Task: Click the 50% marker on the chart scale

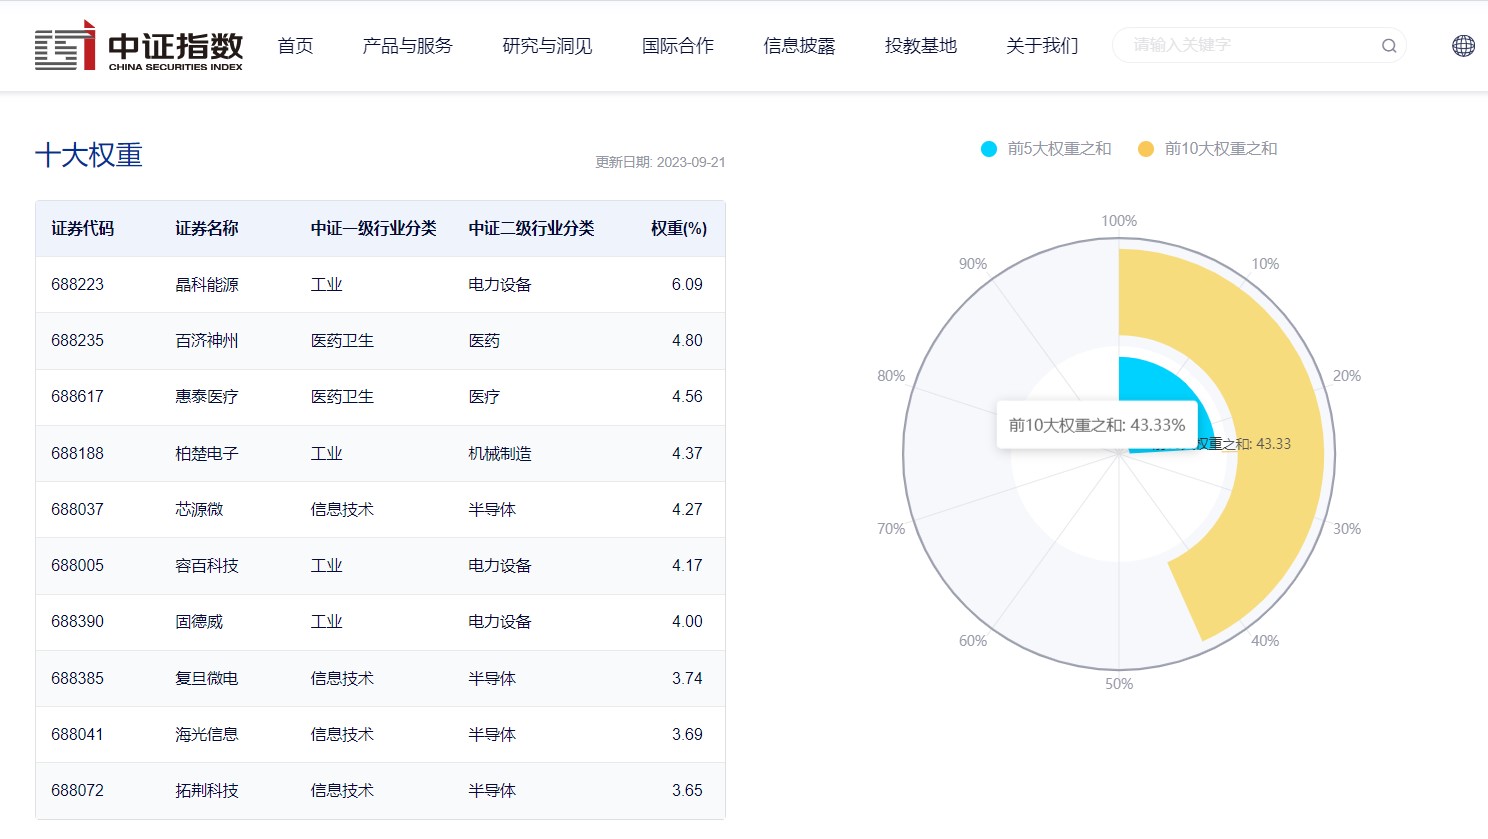Action: pos(1118,684)
